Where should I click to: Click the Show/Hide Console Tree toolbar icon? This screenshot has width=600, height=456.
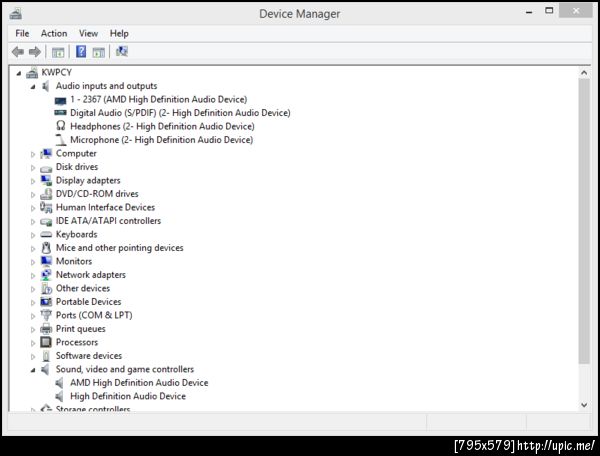coord(58,52)
